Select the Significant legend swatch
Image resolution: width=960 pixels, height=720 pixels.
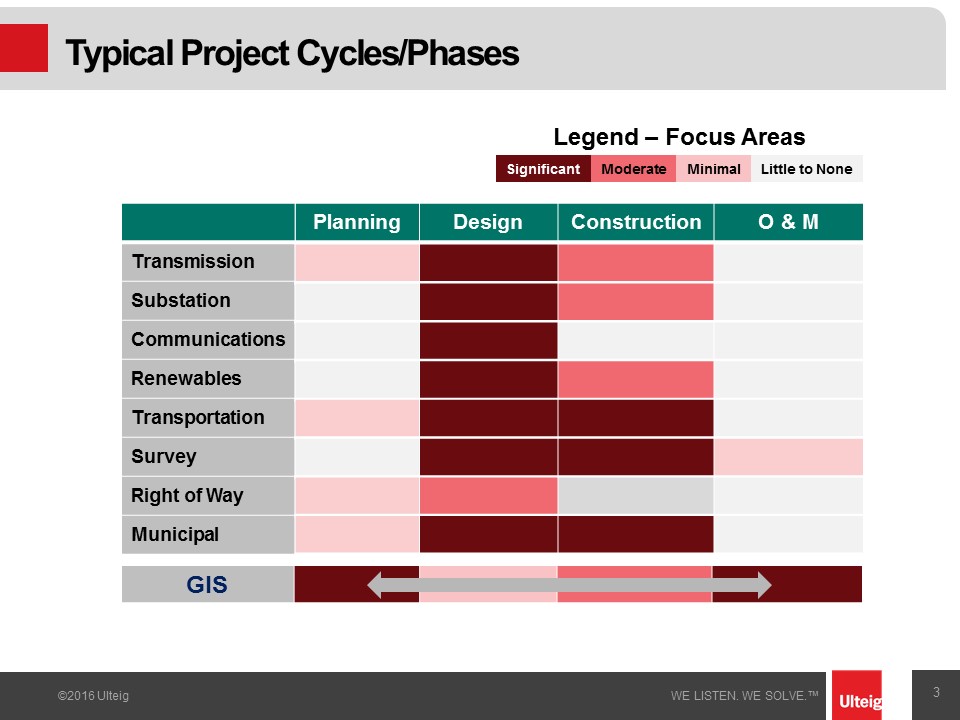point(543,169)
